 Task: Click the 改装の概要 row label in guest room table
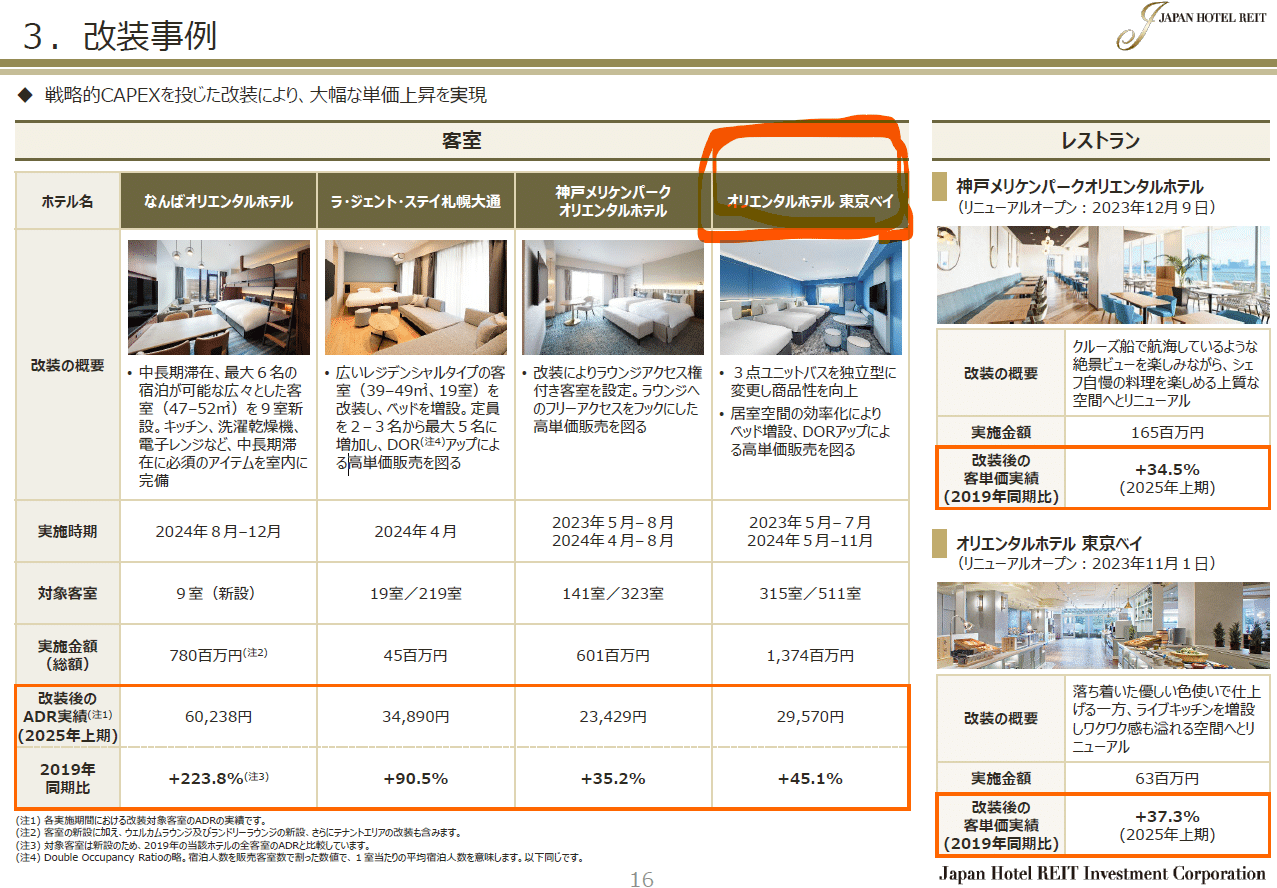point(67,366)
